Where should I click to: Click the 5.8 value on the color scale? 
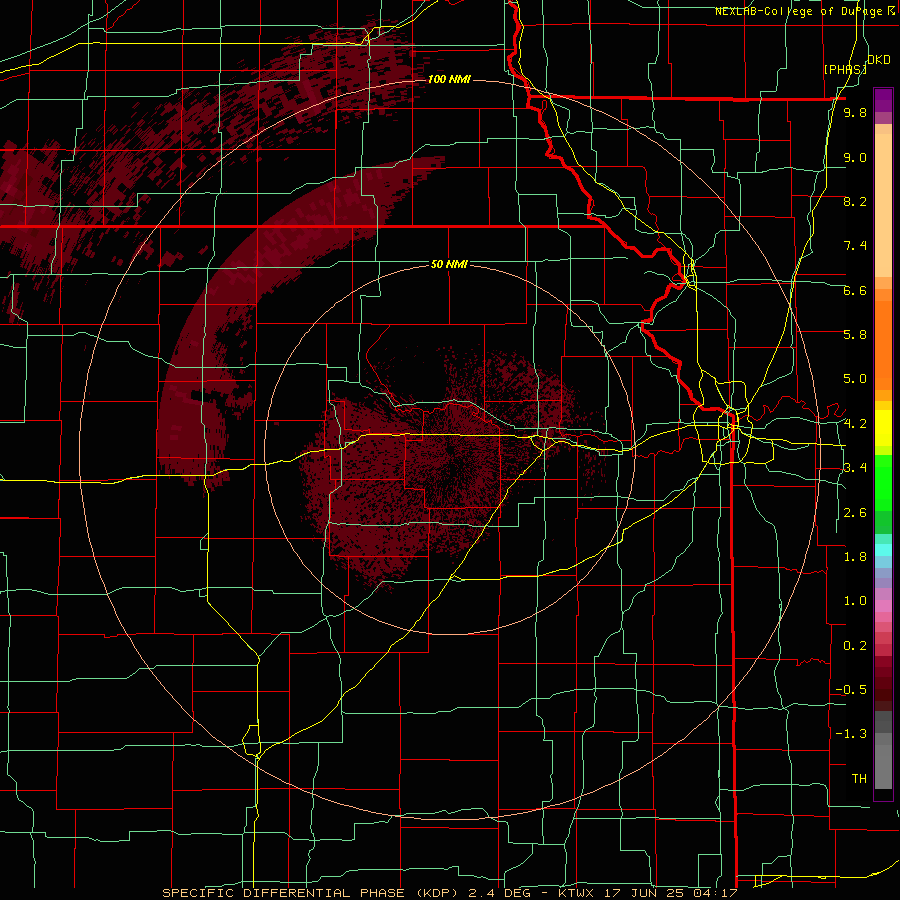pyautogui.click(x=855, y=335)
